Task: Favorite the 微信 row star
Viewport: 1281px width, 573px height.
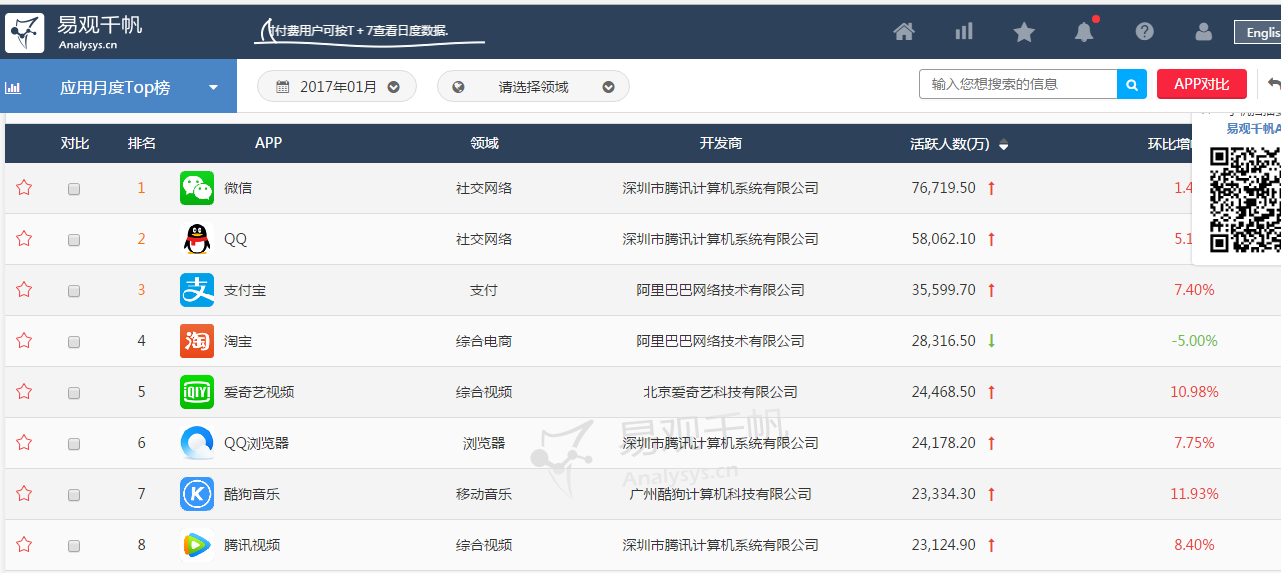Action: coord(24,187)
